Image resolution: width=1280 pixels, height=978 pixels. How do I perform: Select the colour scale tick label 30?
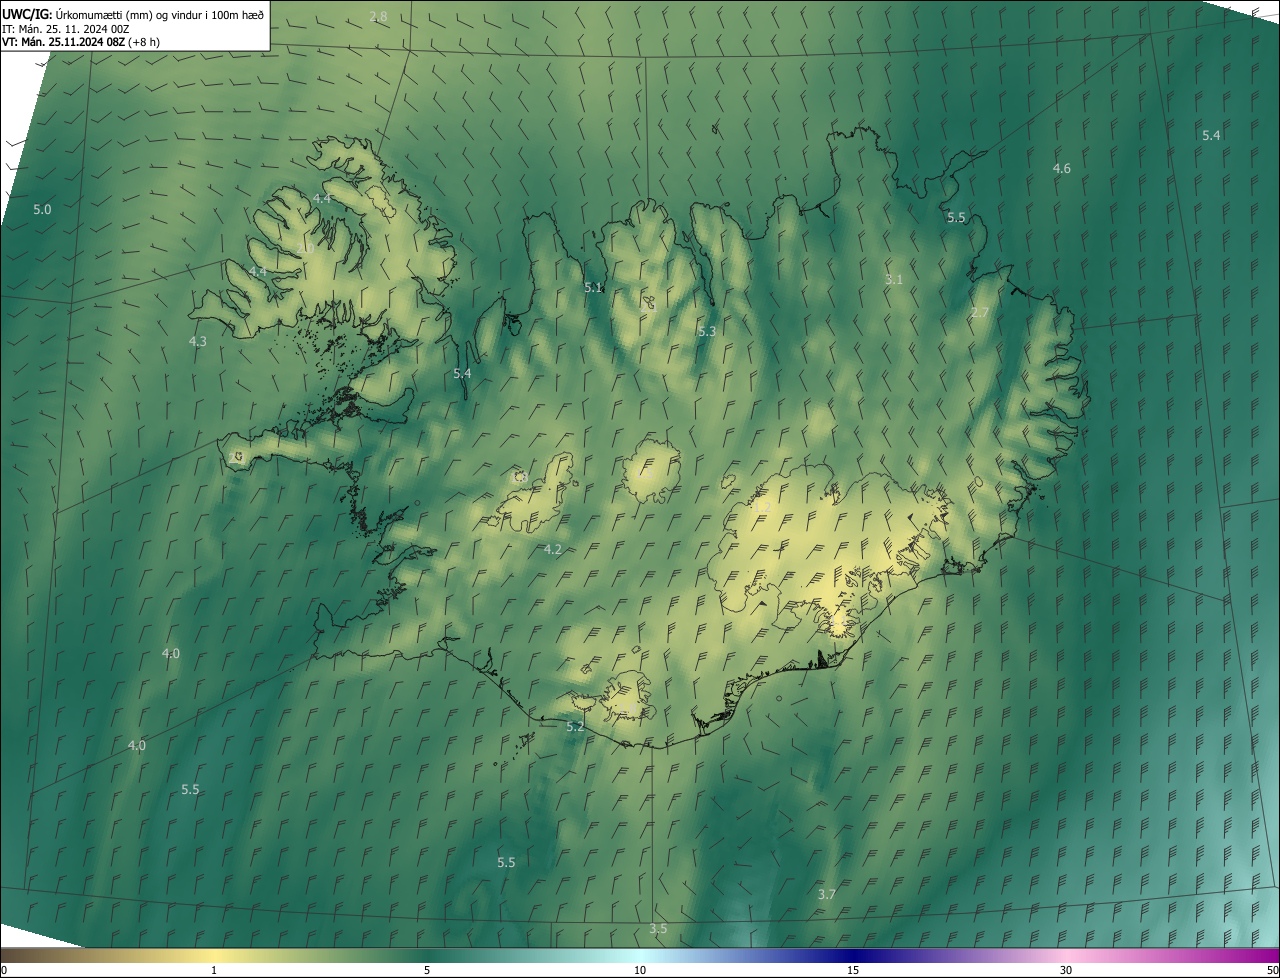1066,971
